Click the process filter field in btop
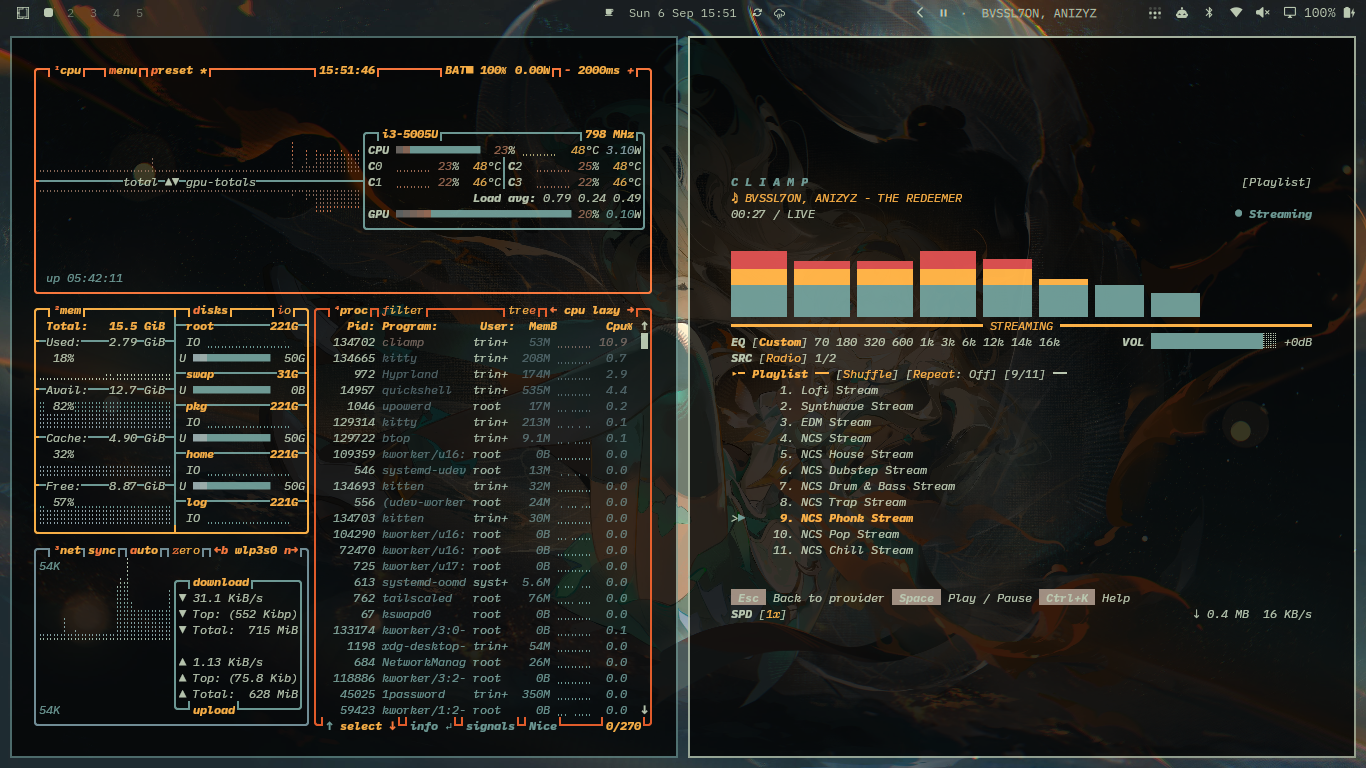1366x768 pixels. coord(402,310)
